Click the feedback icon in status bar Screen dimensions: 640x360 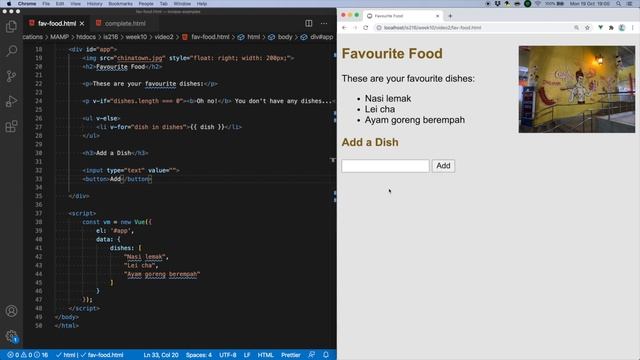click(311, 355)
